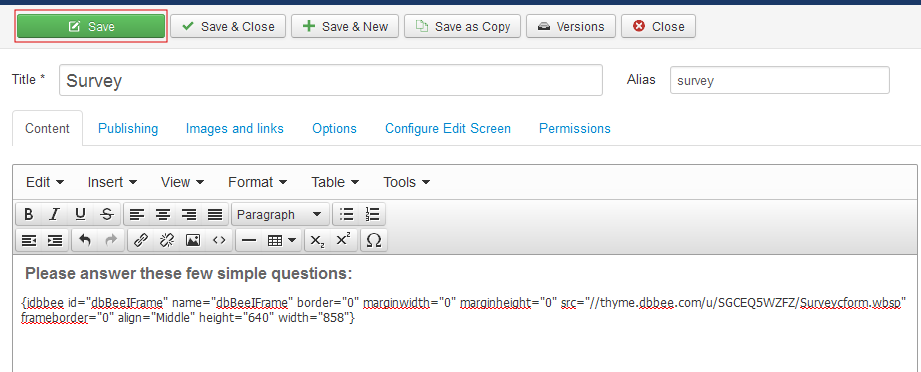Click the green Save button
This screenshot has height=372, width=921.
click(x=90, y=26)
